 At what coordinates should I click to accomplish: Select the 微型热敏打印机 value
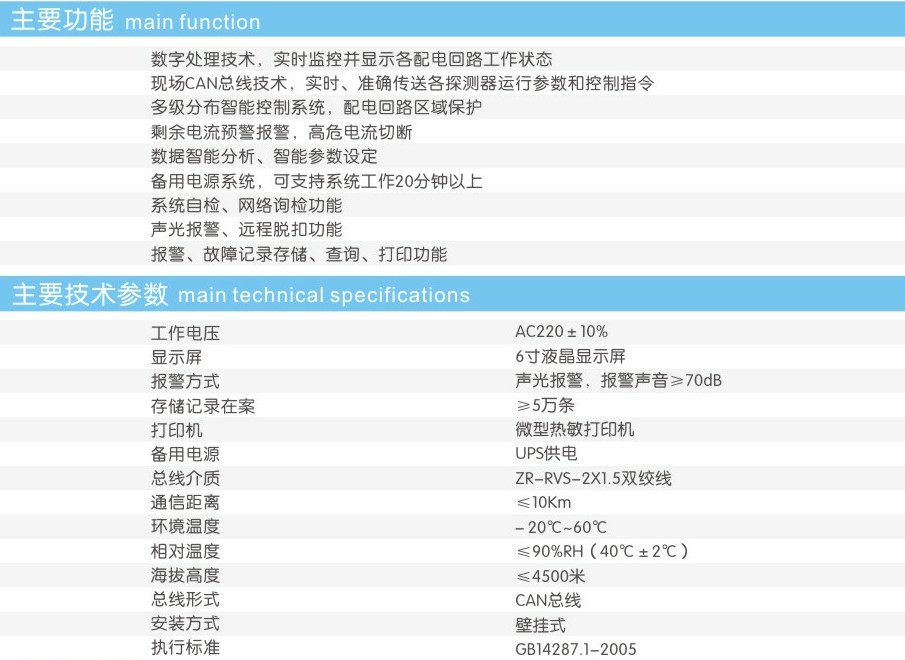(x=574, y=430)
